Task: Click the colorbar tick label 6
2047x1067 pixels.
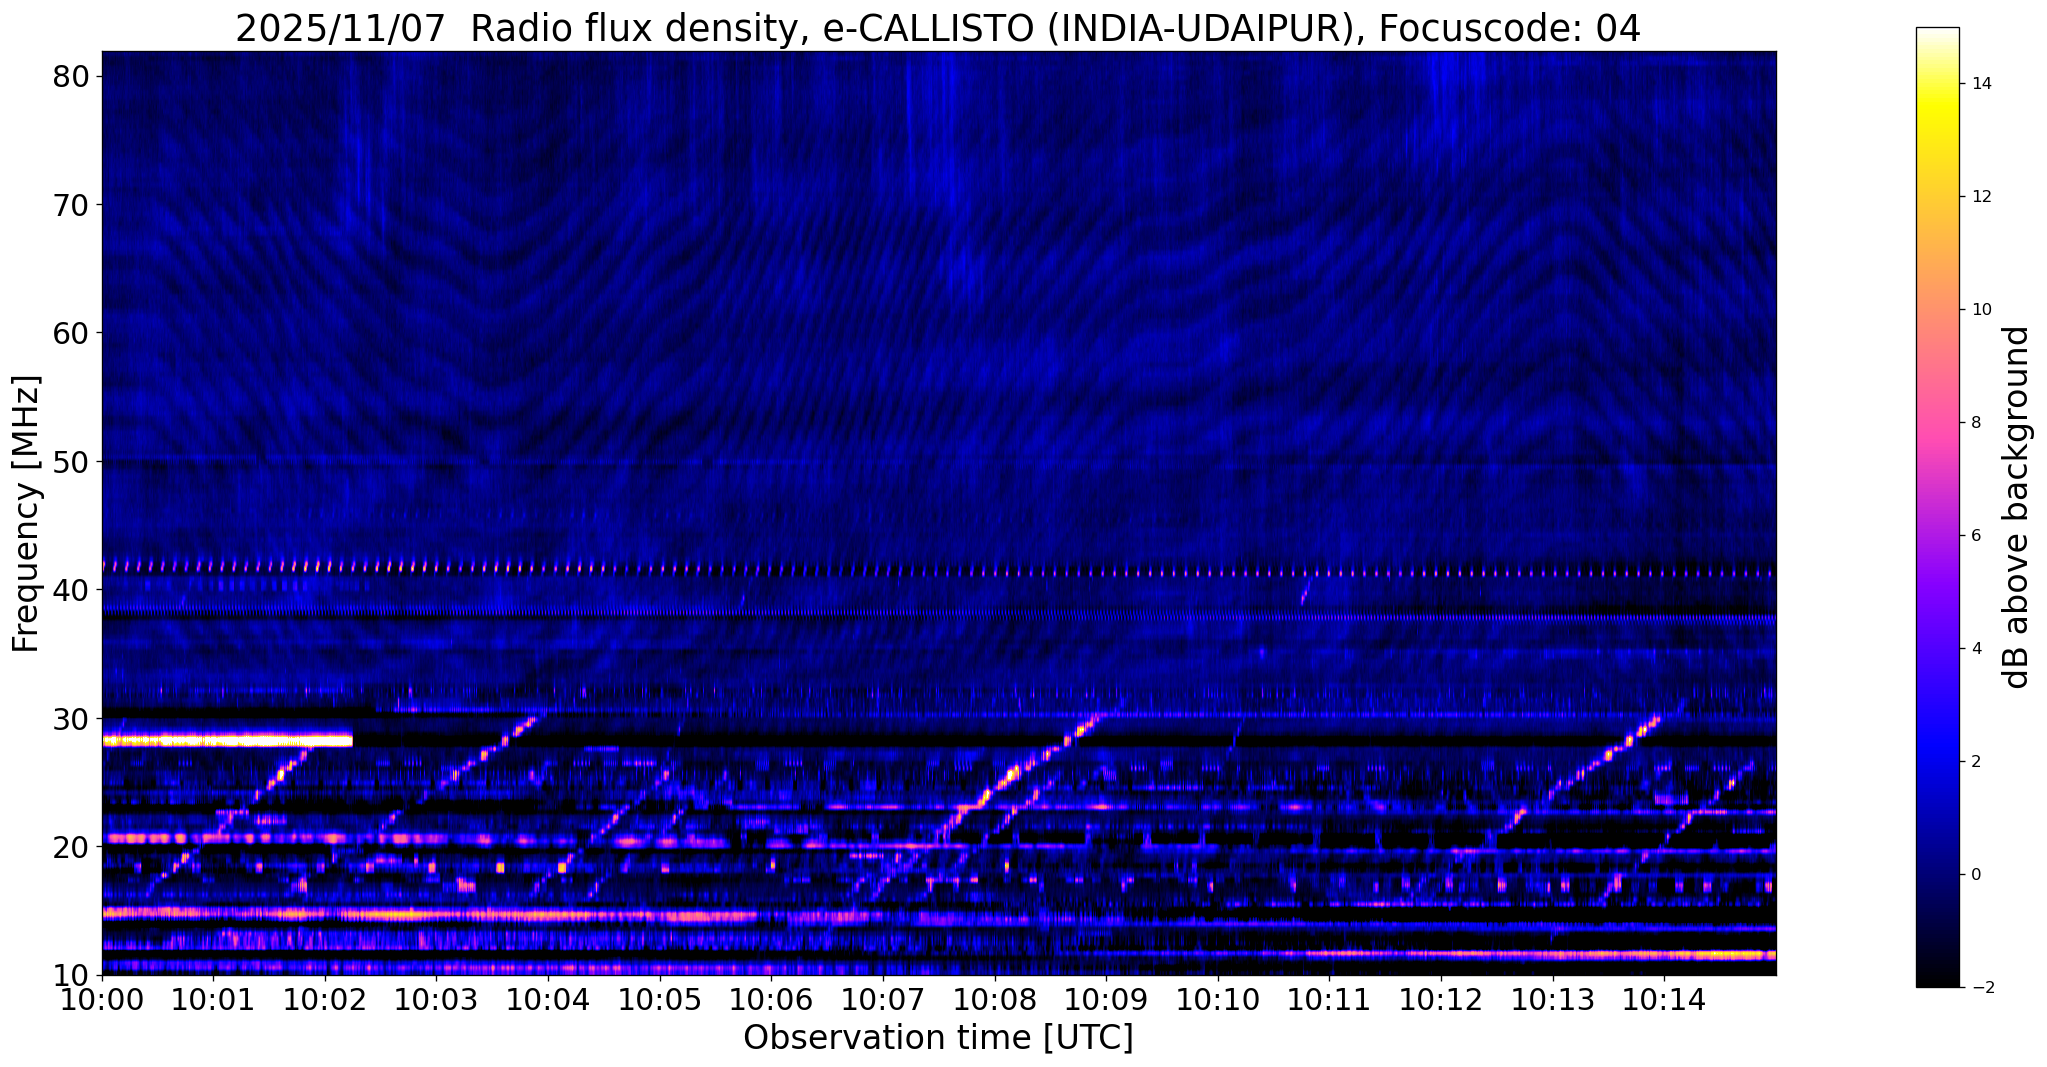Action: (x=1975, y=536)
